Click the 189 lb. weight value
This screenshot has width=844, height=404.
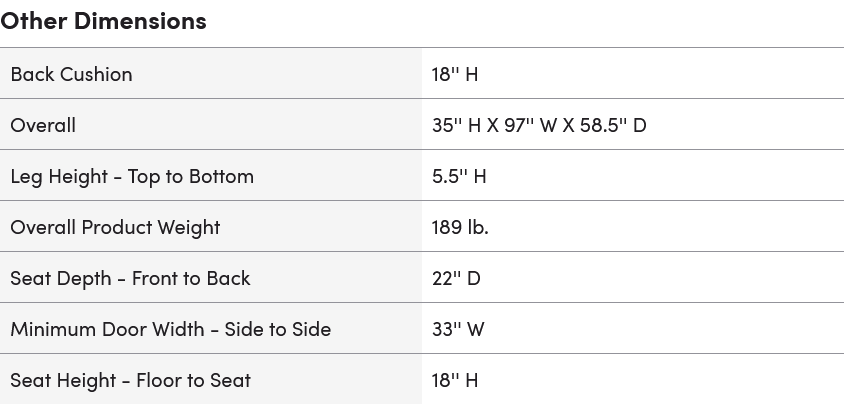click(x=460, y=226)
